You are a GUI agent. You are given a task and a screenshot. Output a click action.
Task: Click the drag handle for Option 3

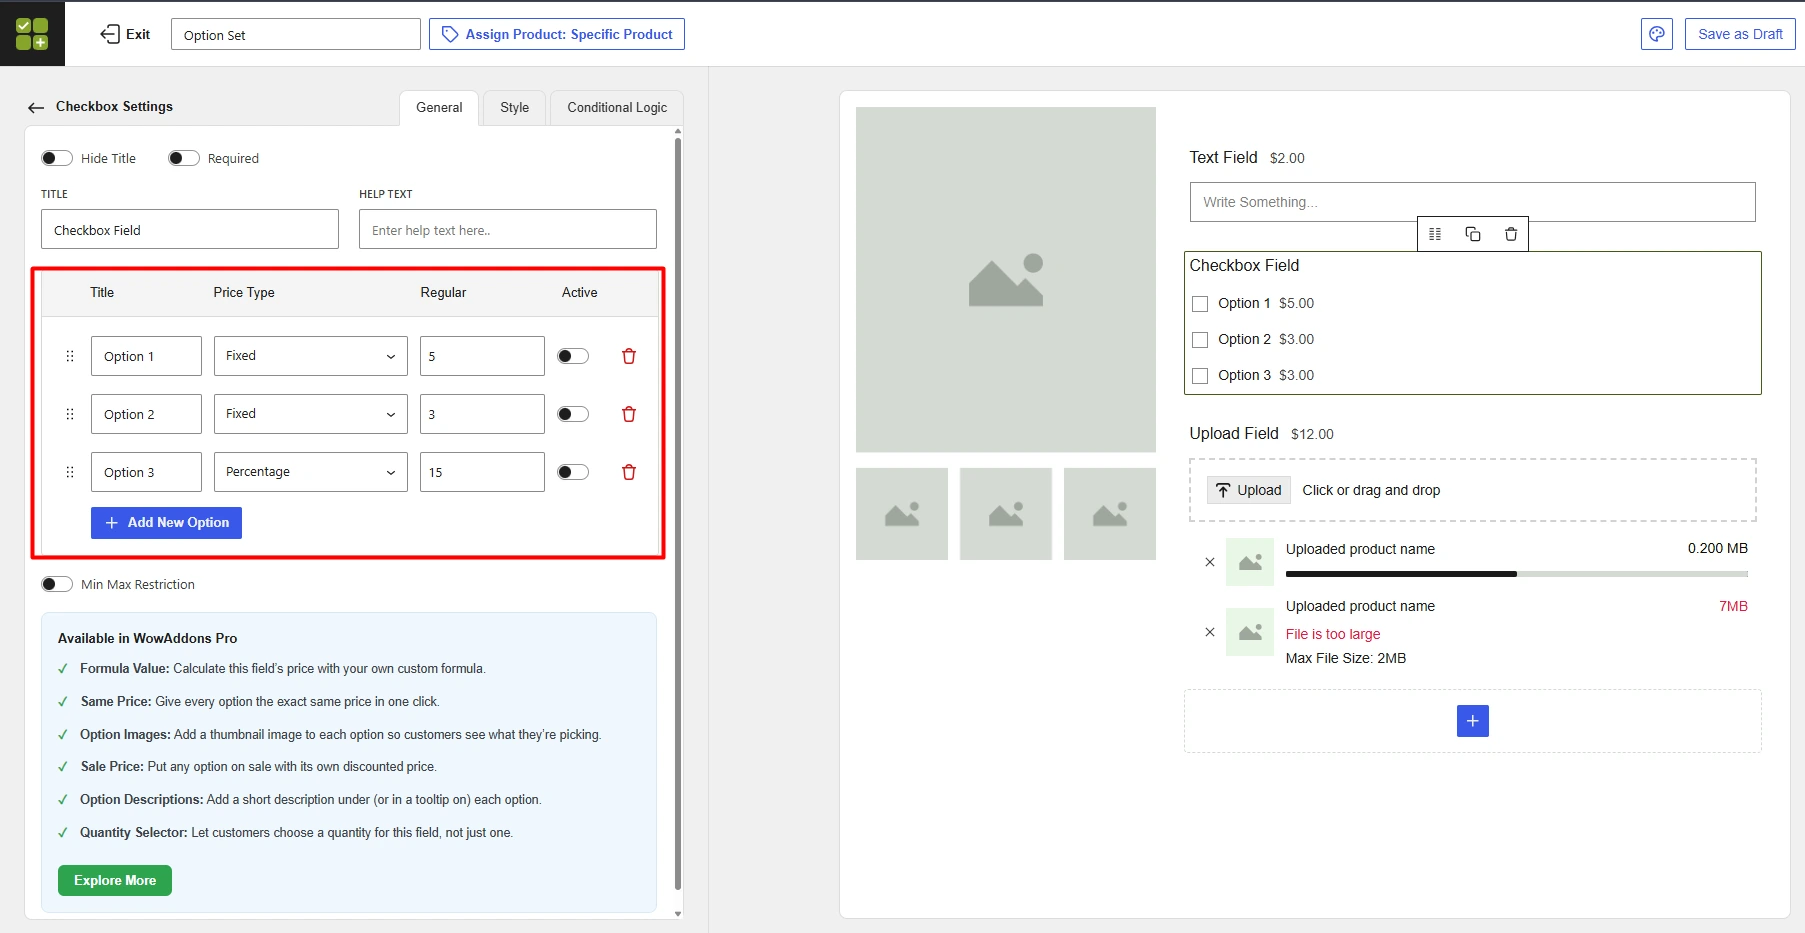[x=70, y=472]
